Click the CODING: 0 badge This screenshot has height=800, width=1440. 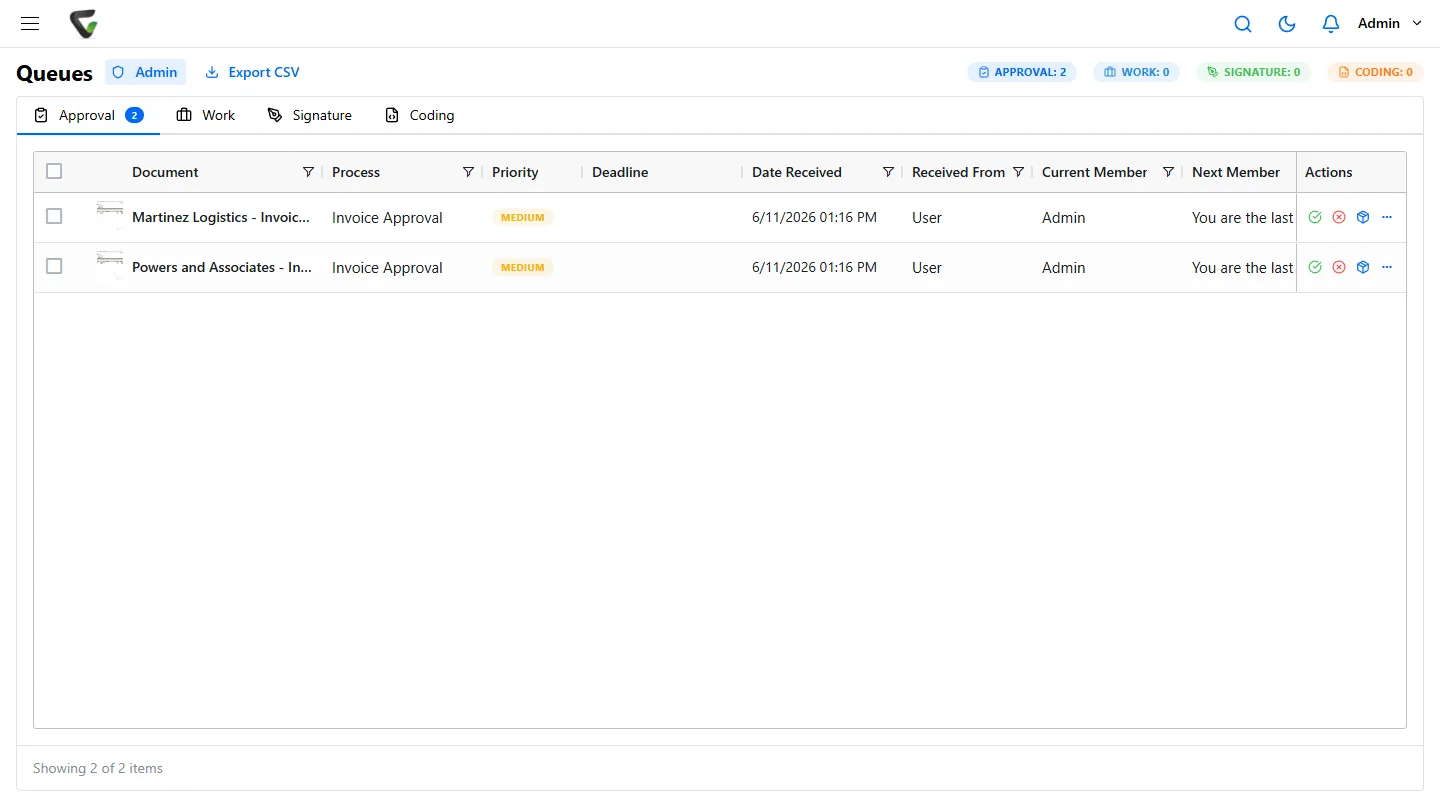1375,72
